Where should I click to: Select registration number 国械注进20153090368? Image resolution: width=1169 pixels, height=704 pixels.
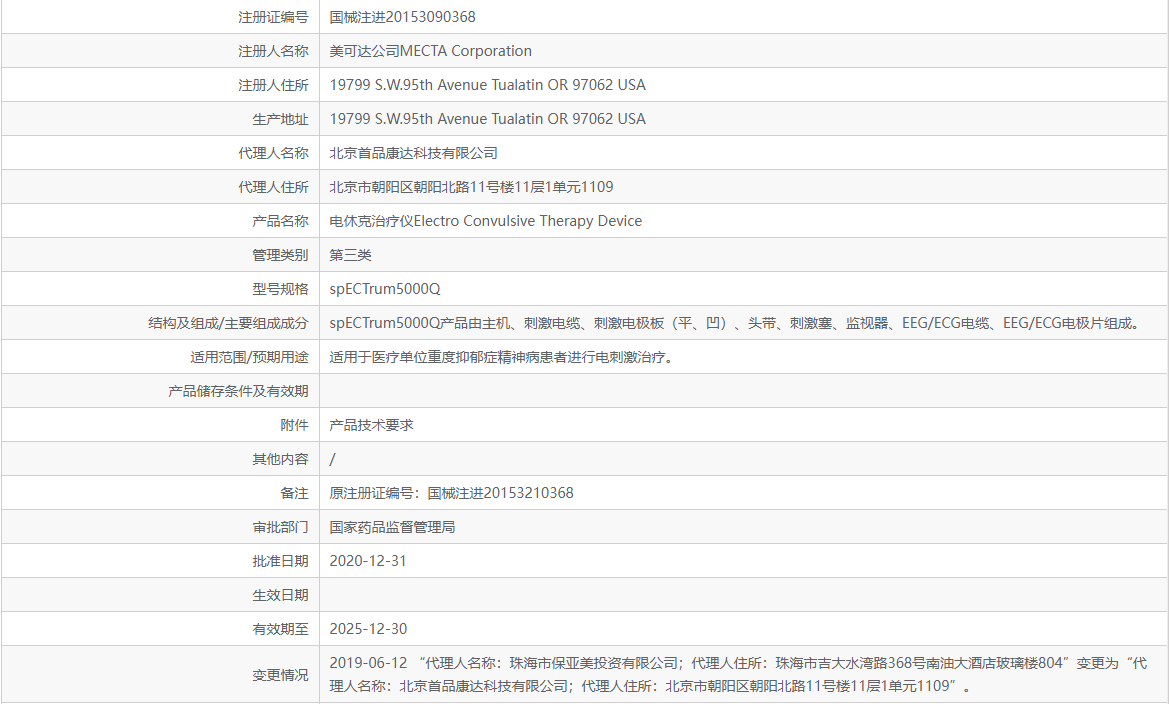(x=403, y=17)
